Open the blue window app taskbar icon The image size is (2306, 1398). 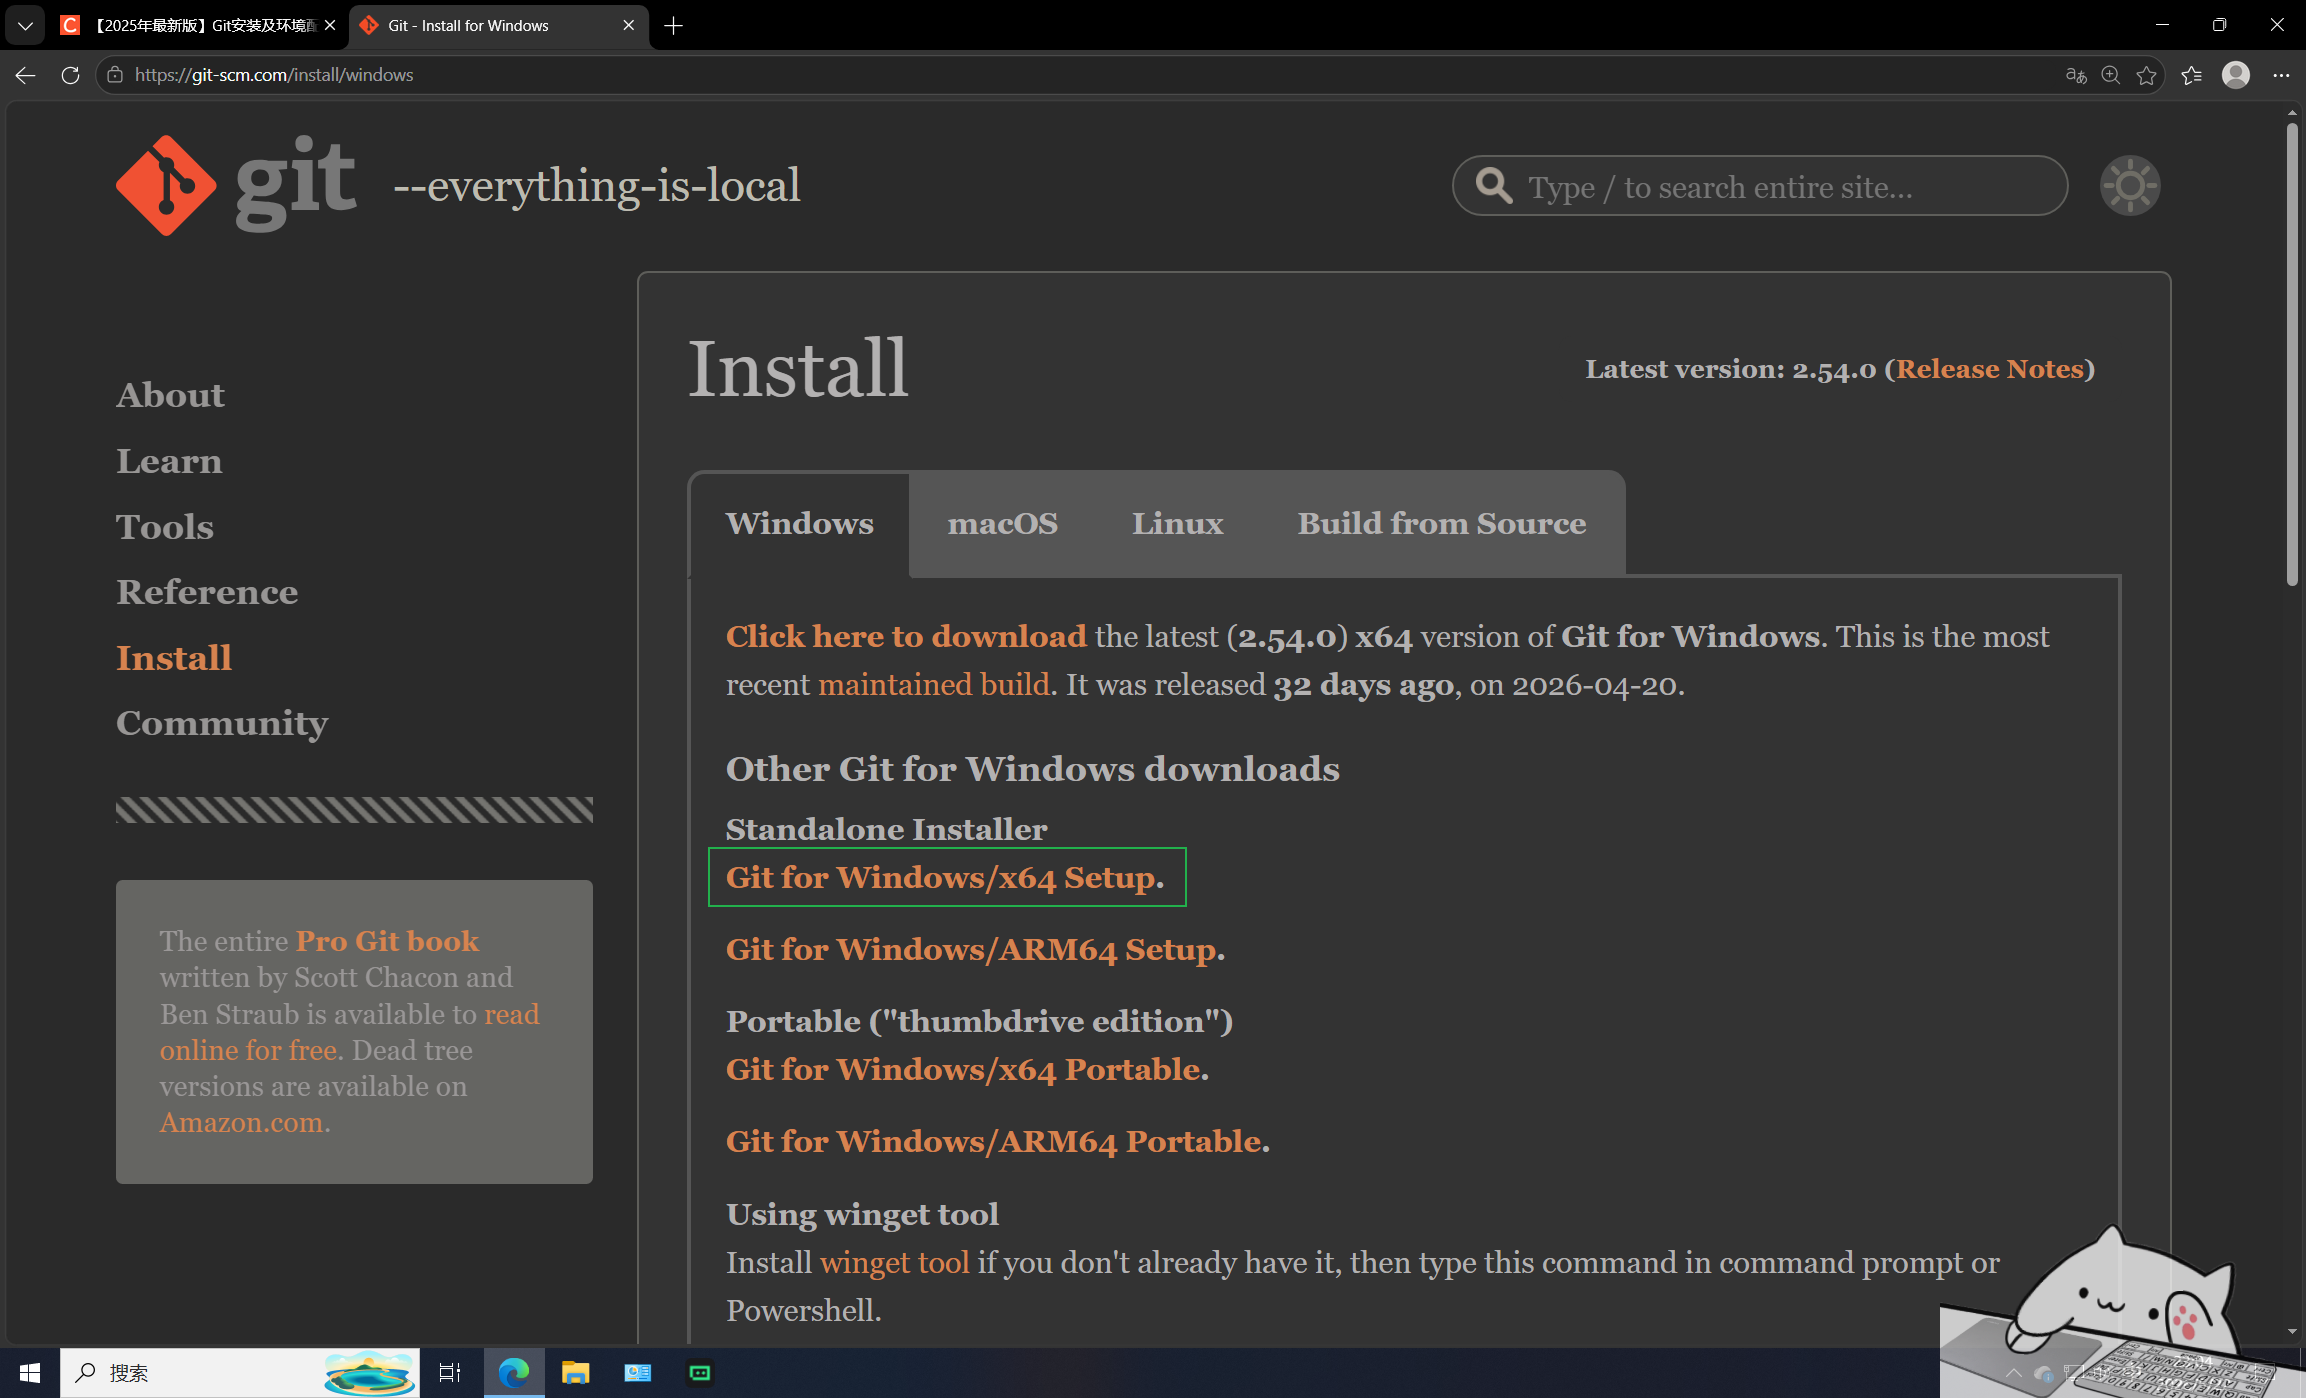pyautogui.click(x=638, y=1373)
